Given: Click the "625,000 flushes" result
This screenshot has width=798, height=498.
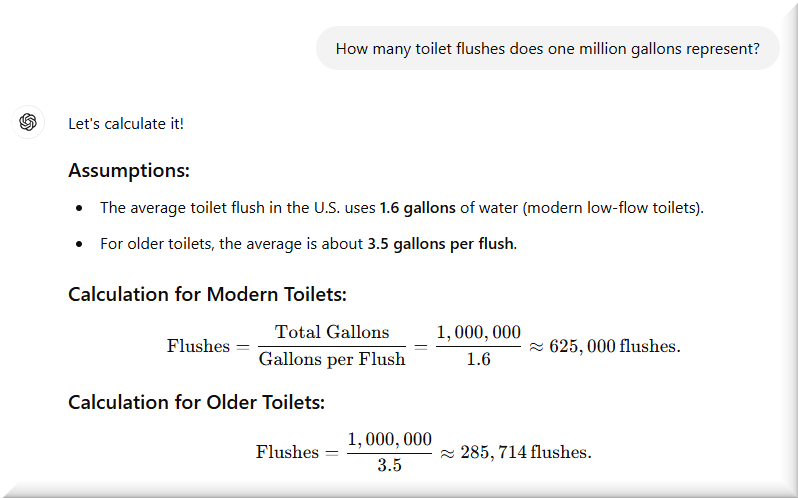Looking at the screenshot, I should click(x=619, y=346).
